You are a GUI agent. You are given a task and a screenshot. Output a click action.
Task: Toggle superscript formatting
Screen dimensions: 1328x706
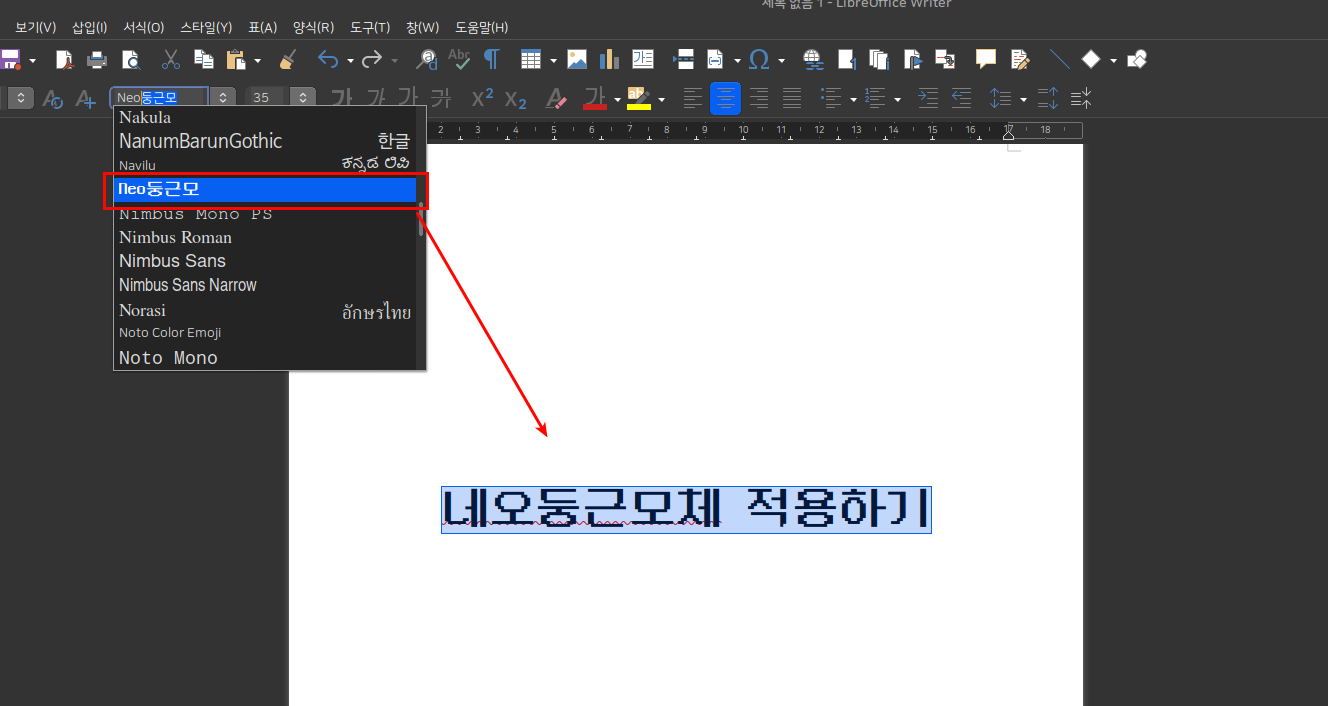click(482, 98)
